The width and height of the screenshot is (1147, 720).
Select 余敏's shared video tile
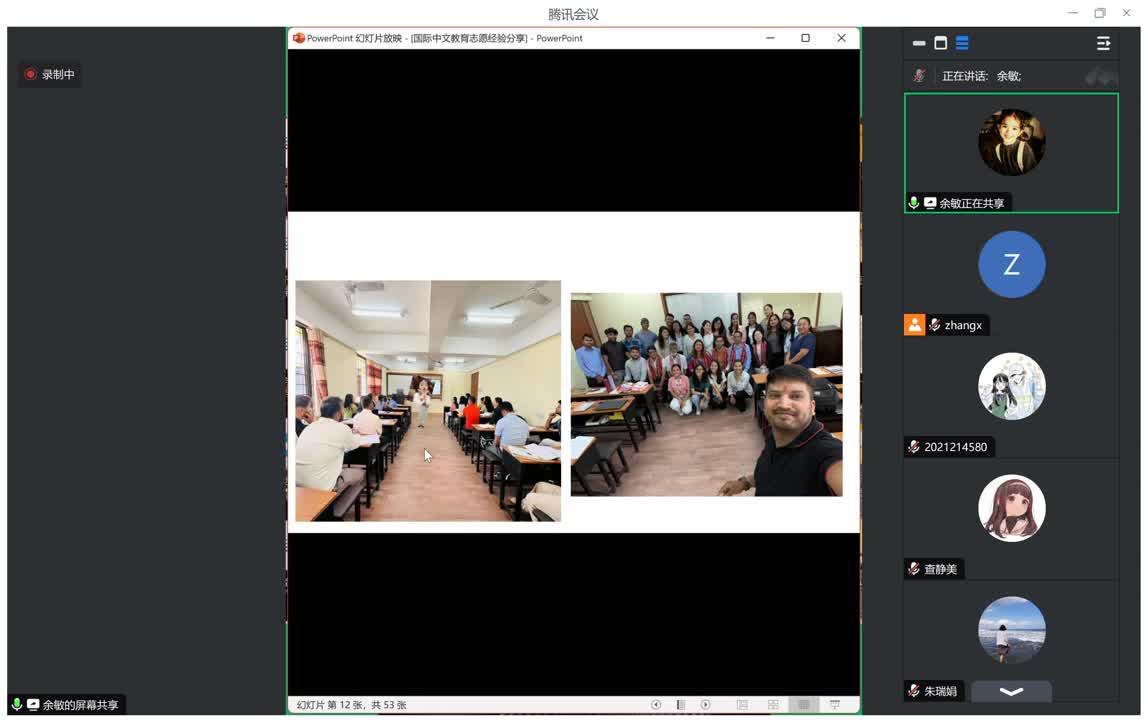(x=1011, y=152)
